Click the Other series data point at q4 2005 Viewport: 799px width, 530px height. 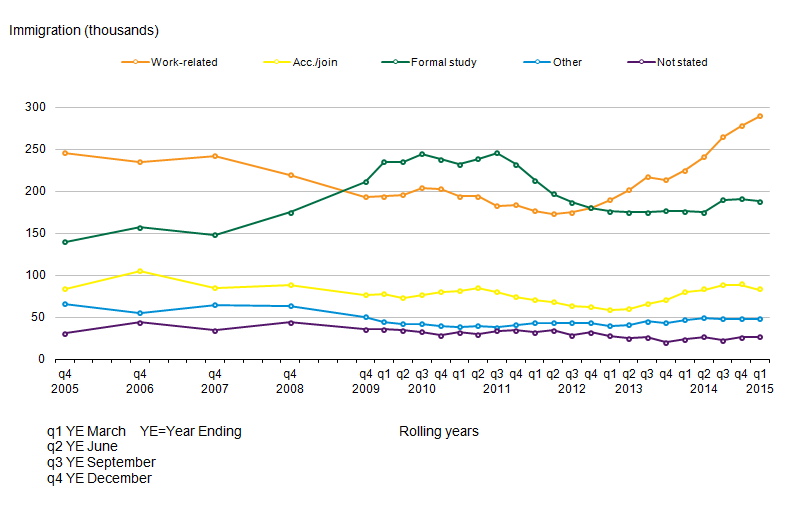tap(65, 304)
